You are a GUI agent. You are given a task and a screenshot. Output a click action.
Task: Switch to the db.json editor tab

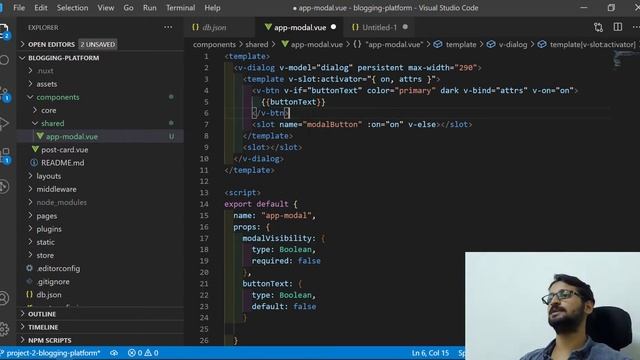coord(220,27)
